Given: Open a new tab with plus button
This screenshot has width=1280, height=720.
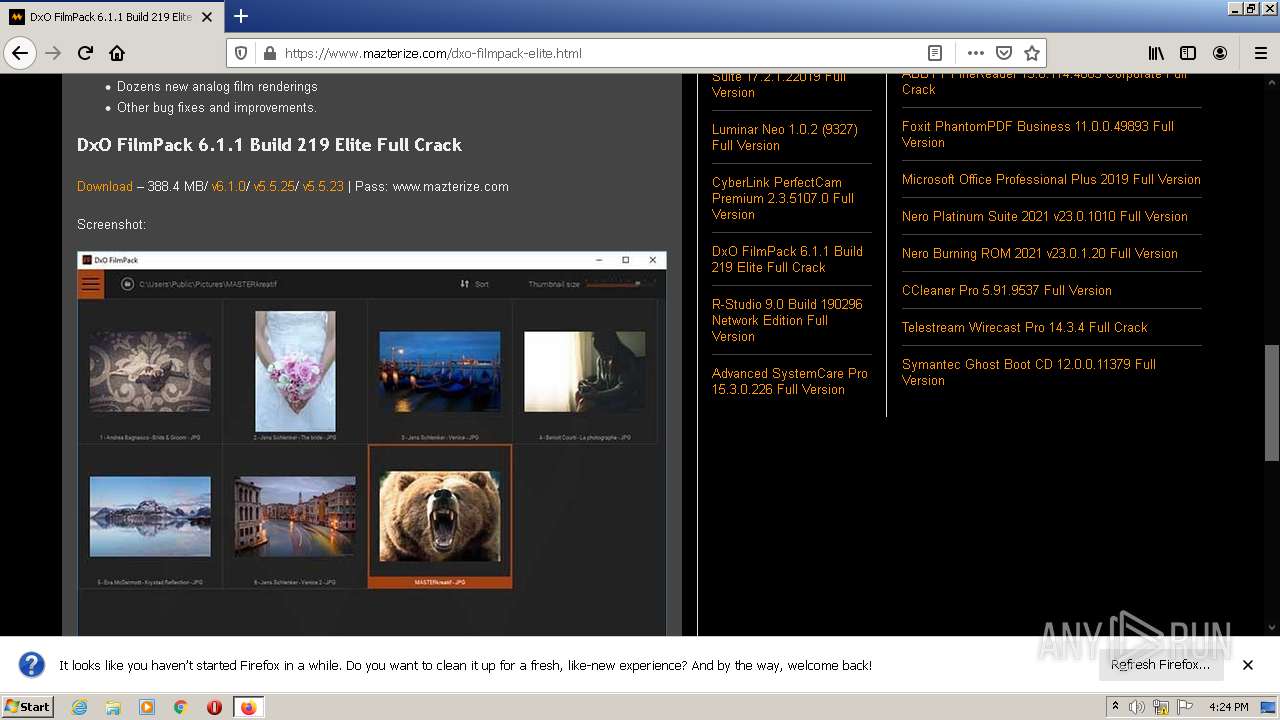Looking at the screenshot, I should click(241, 16).
